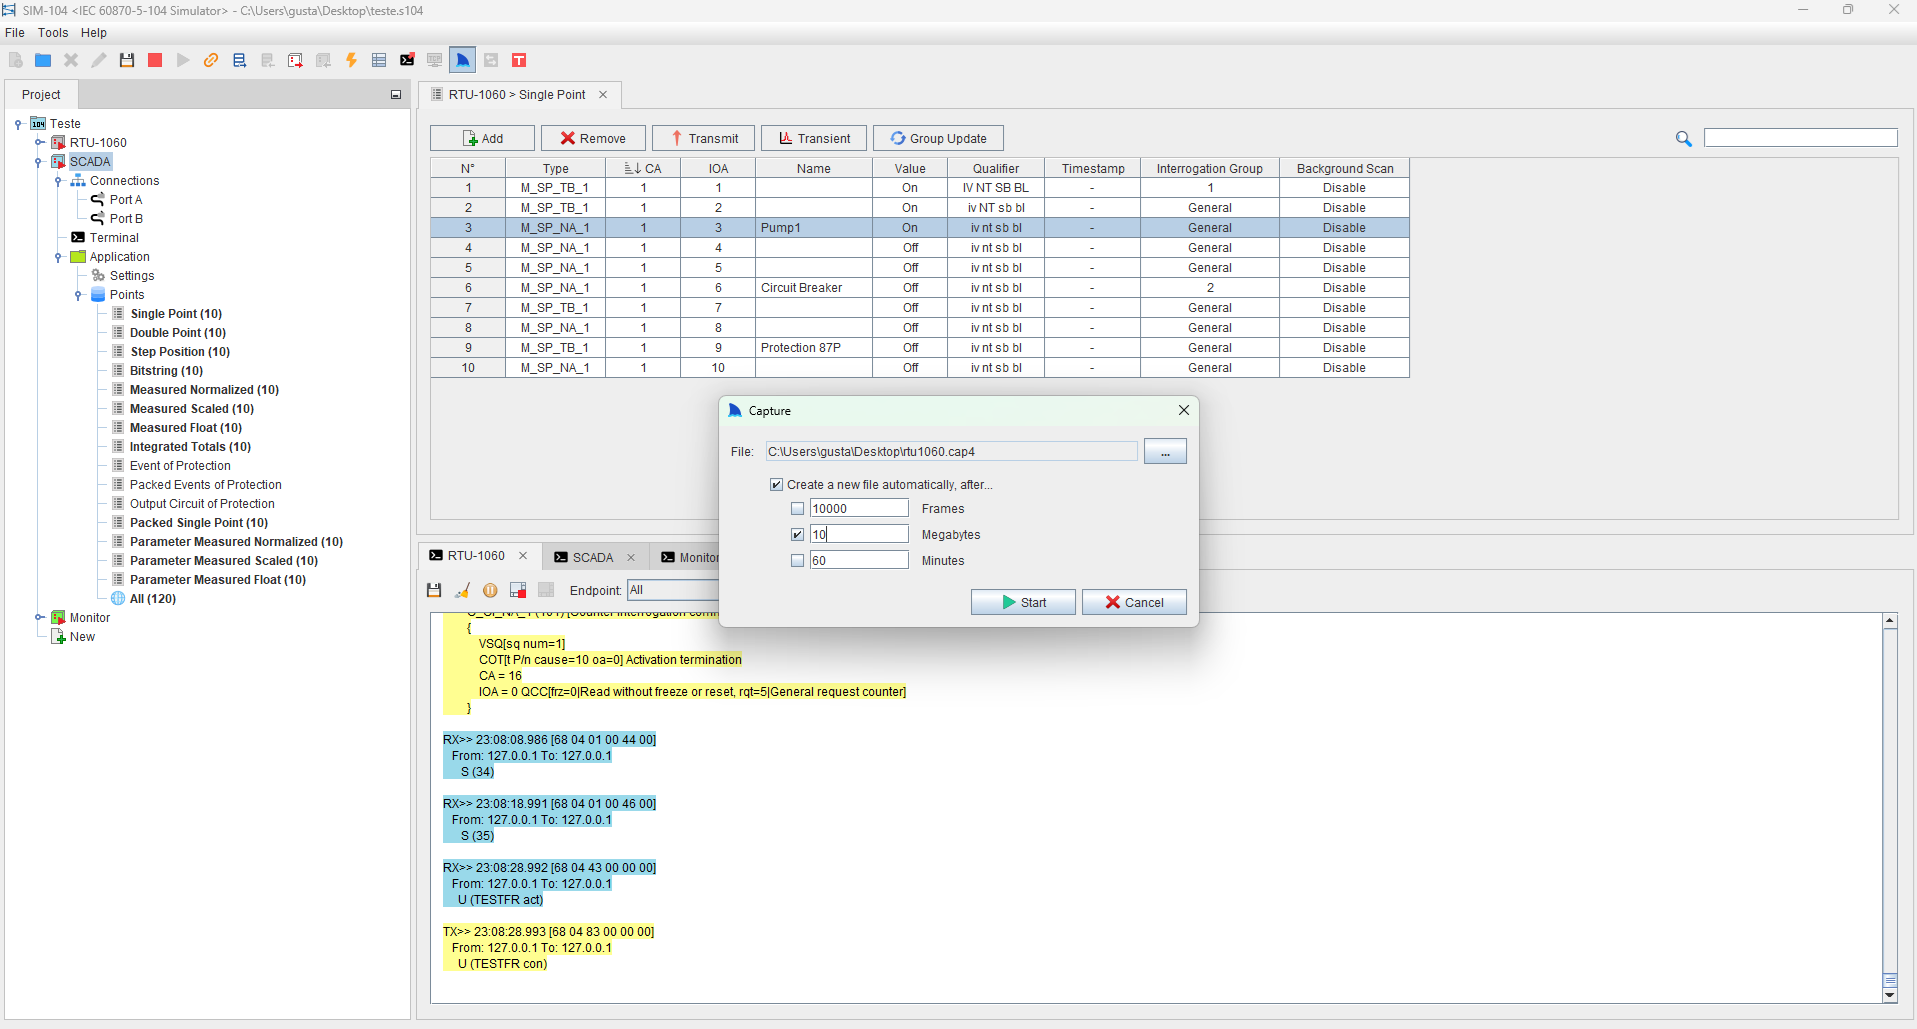Clear the terminal log with broom icon
Viewport: 1917px width, 1029px height.
(462, 590)
